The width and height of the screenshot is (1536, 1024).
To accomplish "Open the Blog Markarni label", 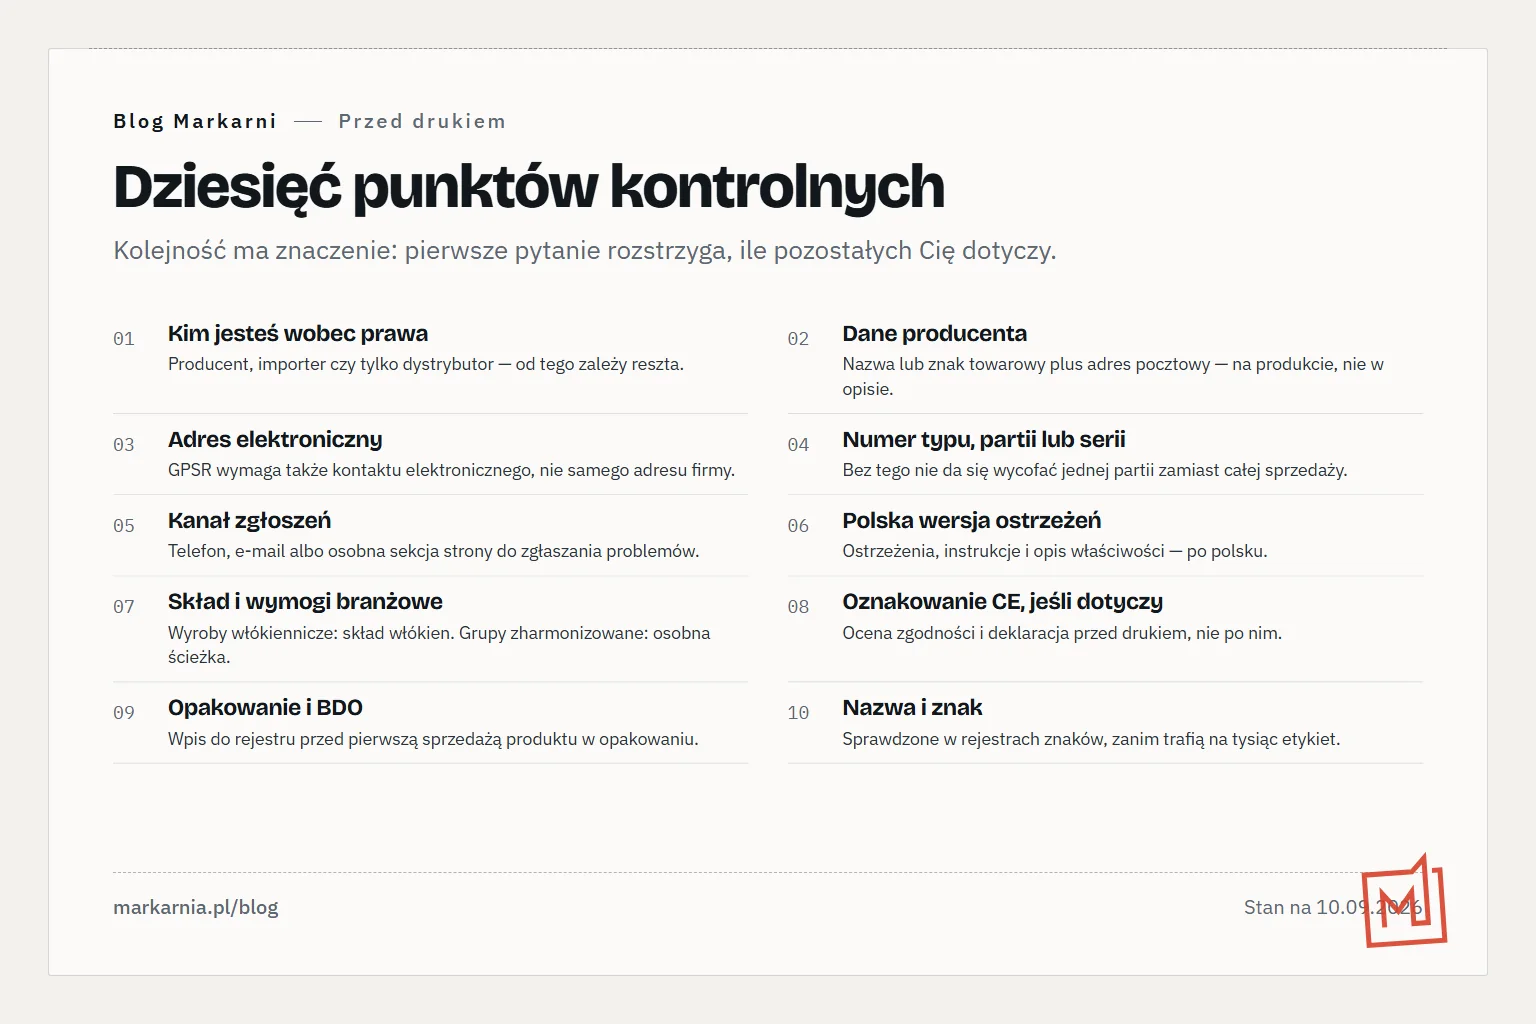I will pyautogui.click(x=195, y=121).
